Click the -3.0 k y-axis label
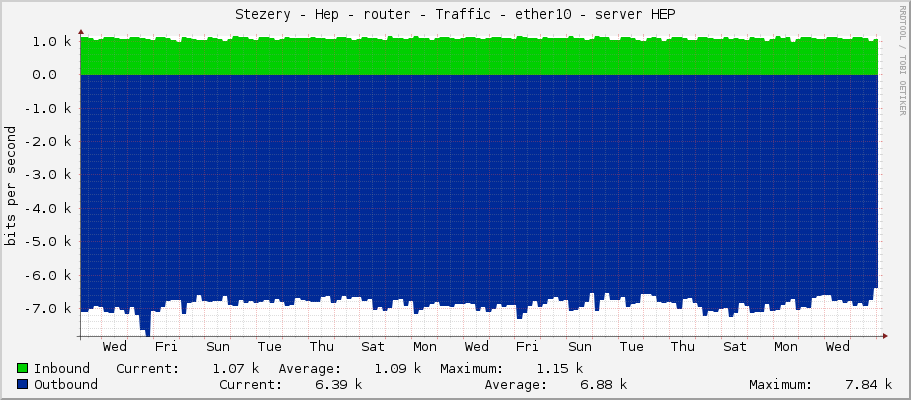Image resolution: width=911 pixels, height=400 pixels. [48, 175]
